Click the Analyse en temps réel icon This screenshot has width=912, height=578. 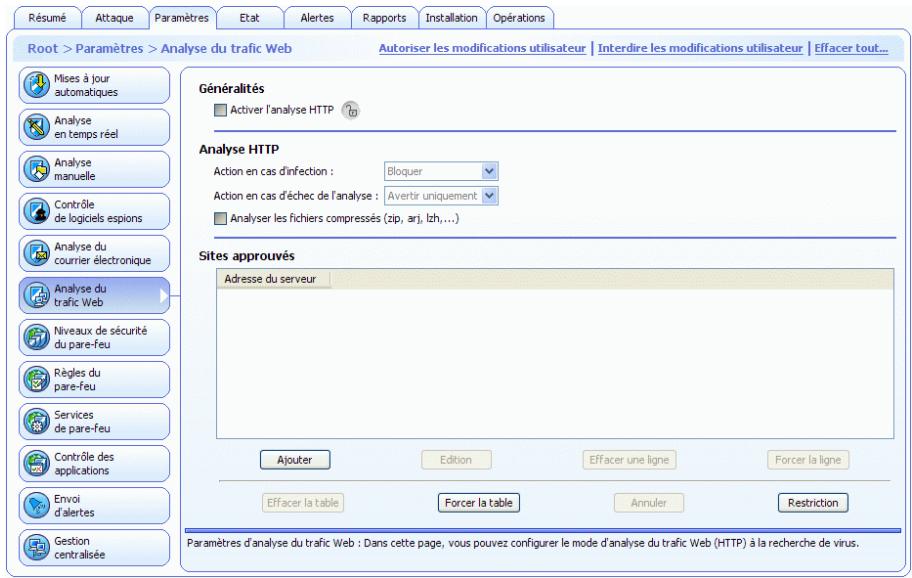[x=37, y=127]
